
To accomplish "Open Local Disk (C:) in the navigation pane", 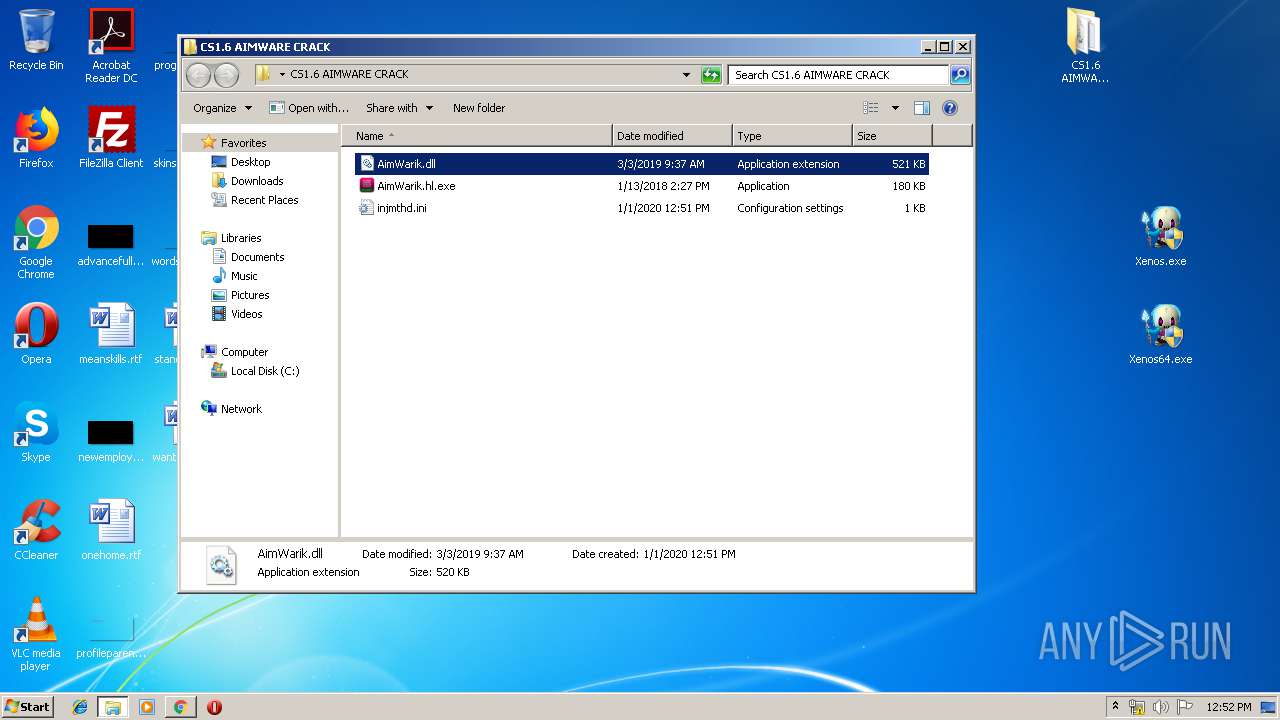I will coord(264,371).
